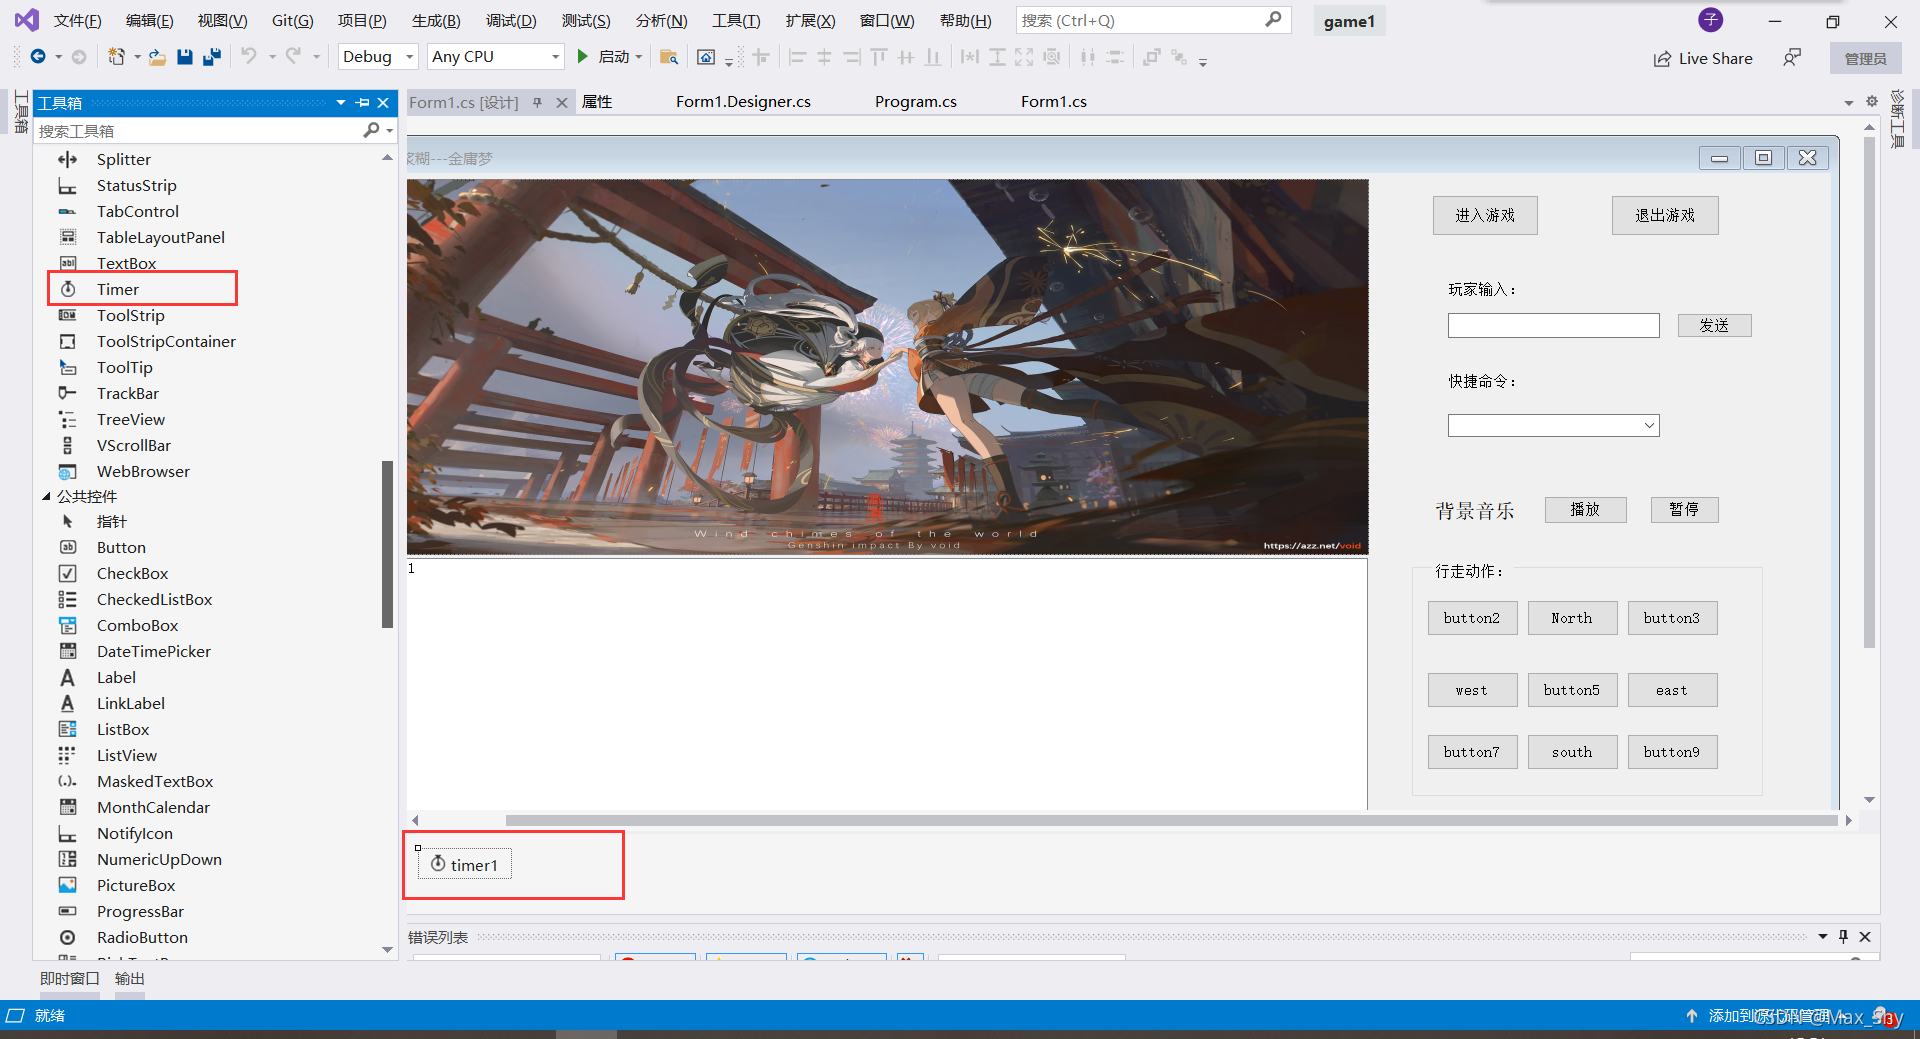Click the pin icon on Form1.cs design tab
The width and height of the screenshot is (1920, 1039).
pos(537,102)
